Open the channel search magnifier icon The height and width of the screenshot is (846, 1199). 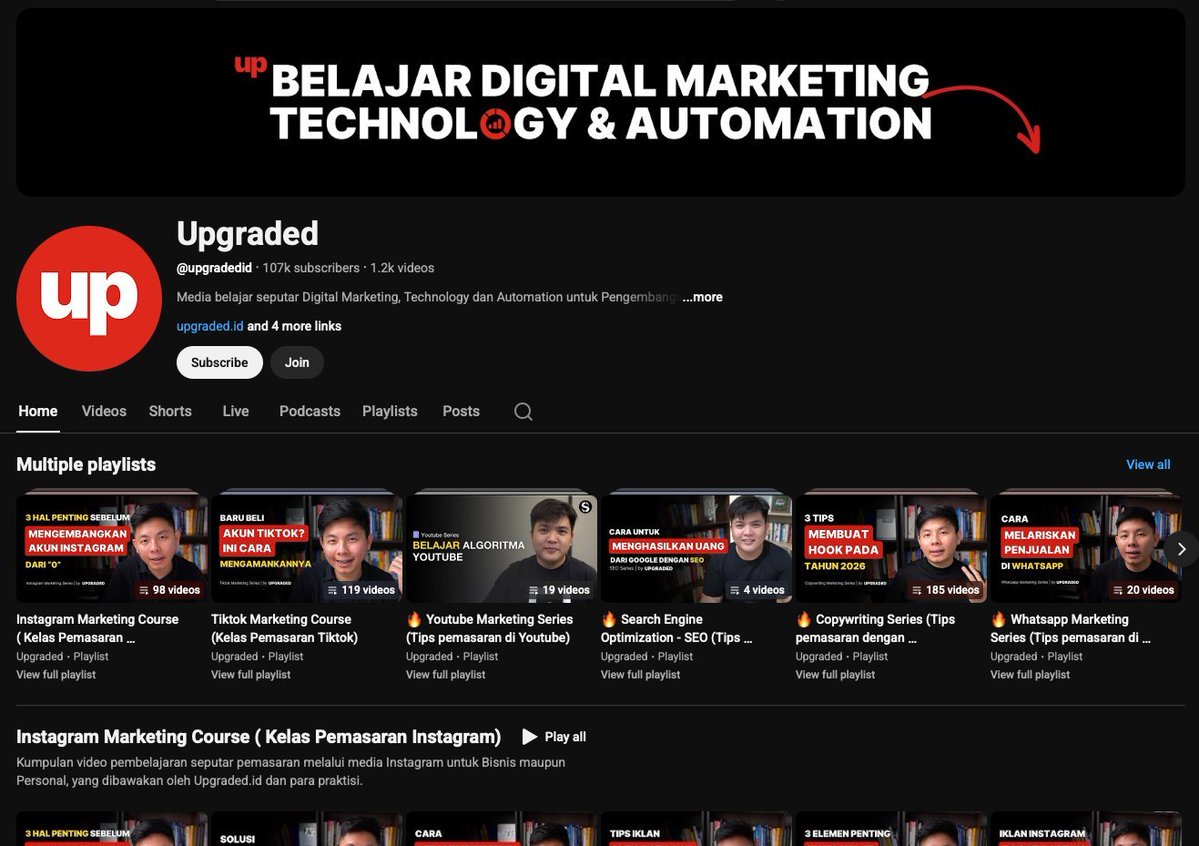(523, 412)
